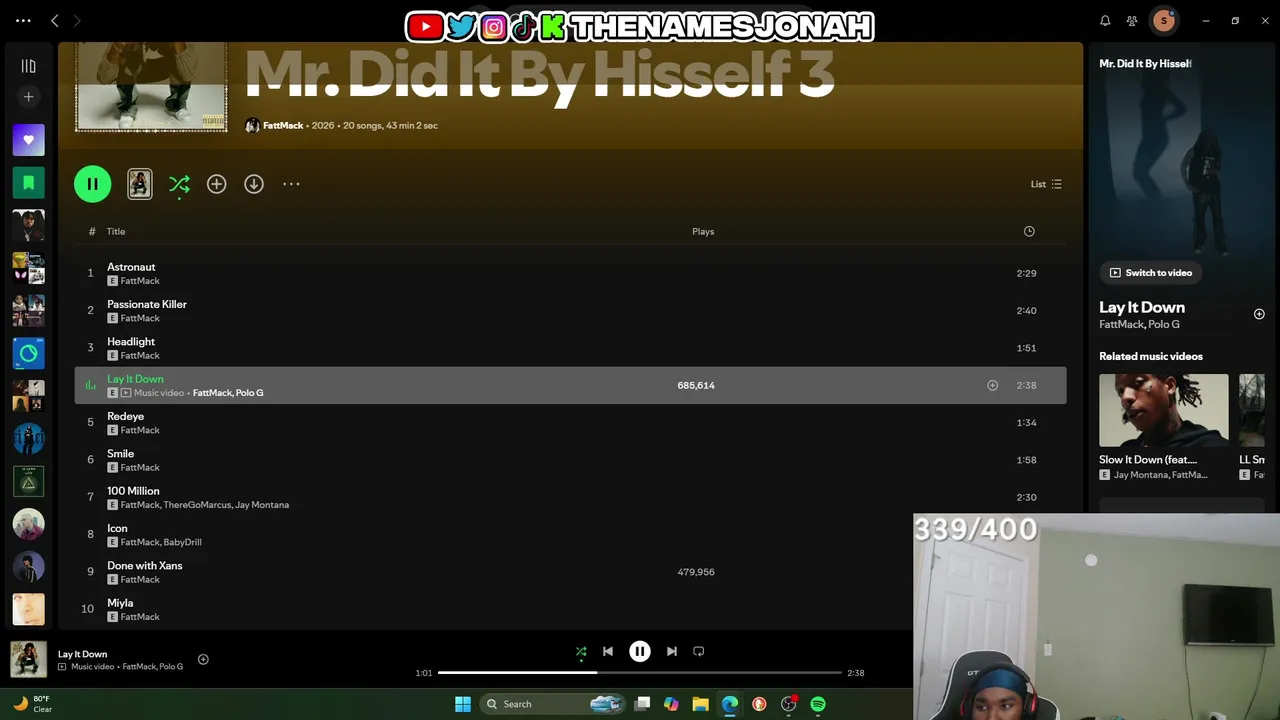Add the now-playing track in the bottom bar
Viewport: 1280px width, 720px height.
point(203,659)
